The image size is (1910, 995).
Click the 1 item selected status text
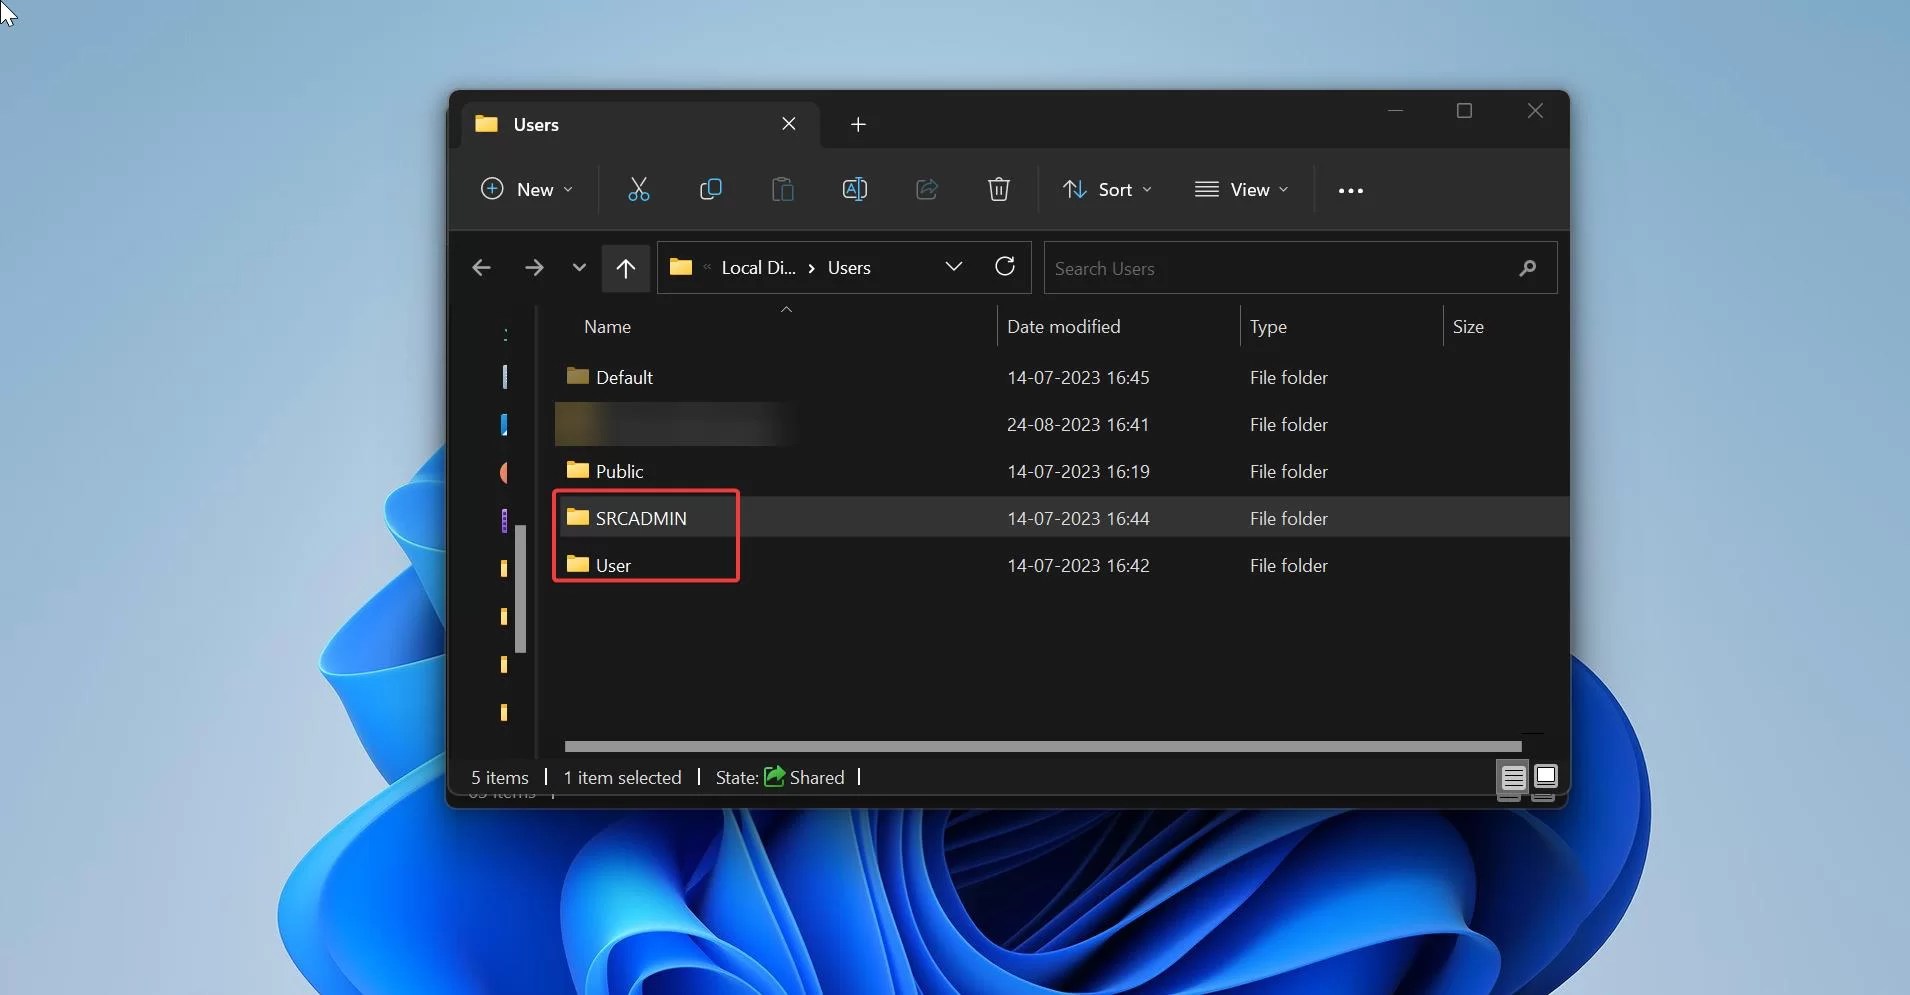(x=622, y=777)
